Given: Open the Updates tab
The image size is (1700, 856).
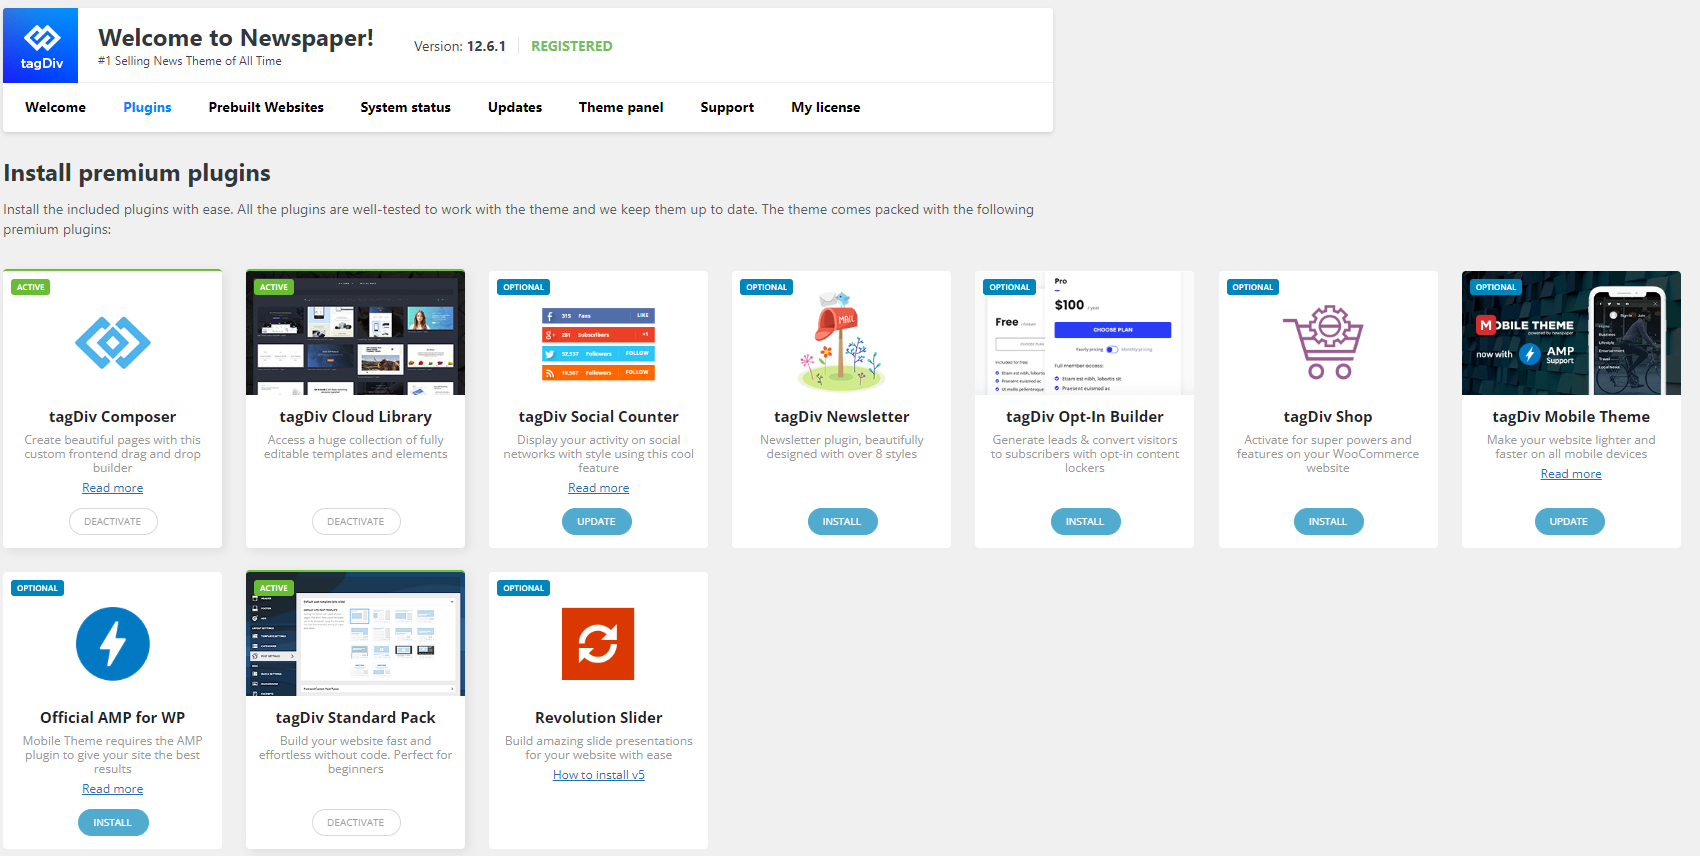Looking at the screenshot, I should (x=515, y=107).
